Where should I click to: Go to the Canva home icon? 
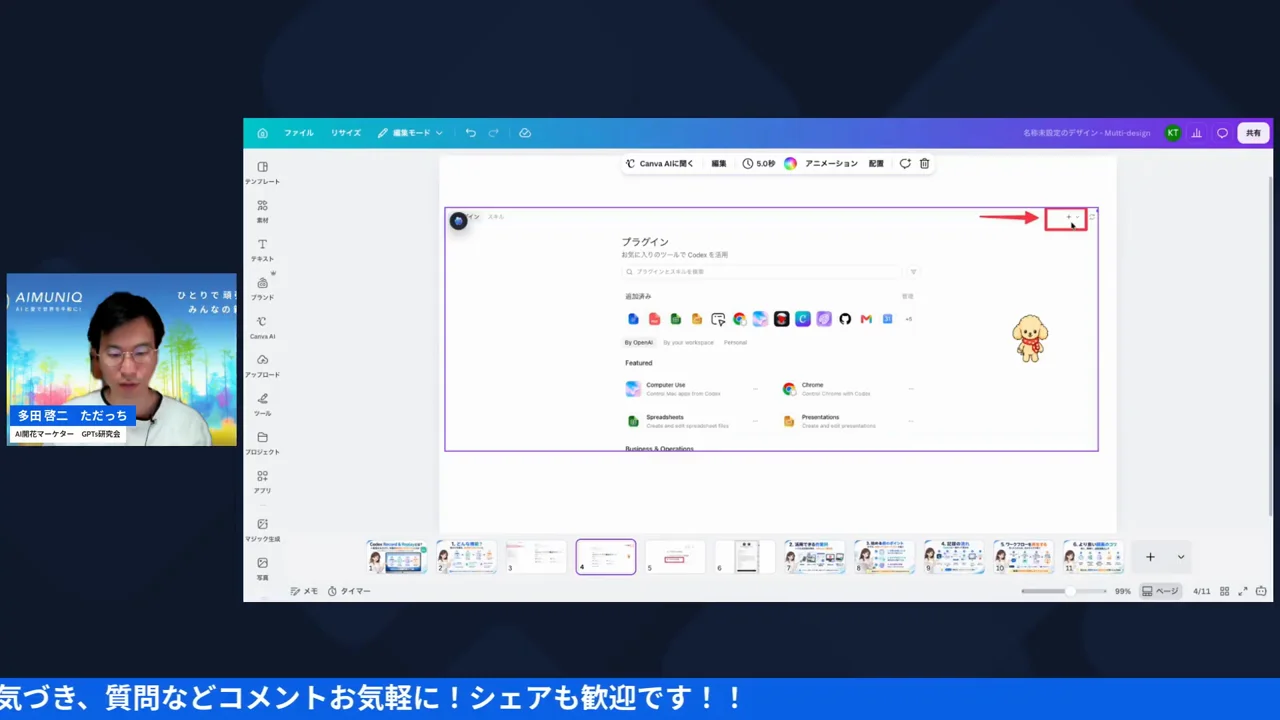[262, 133]
